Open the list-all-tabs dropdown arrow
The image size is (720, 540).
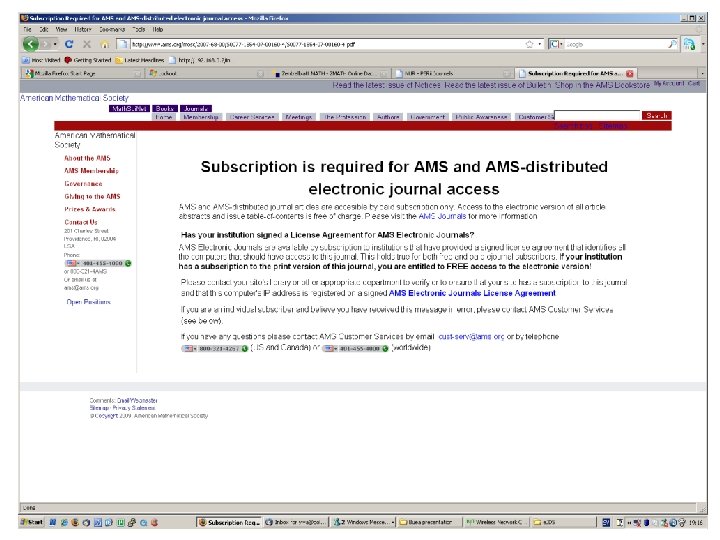click(x=702, y=73)
